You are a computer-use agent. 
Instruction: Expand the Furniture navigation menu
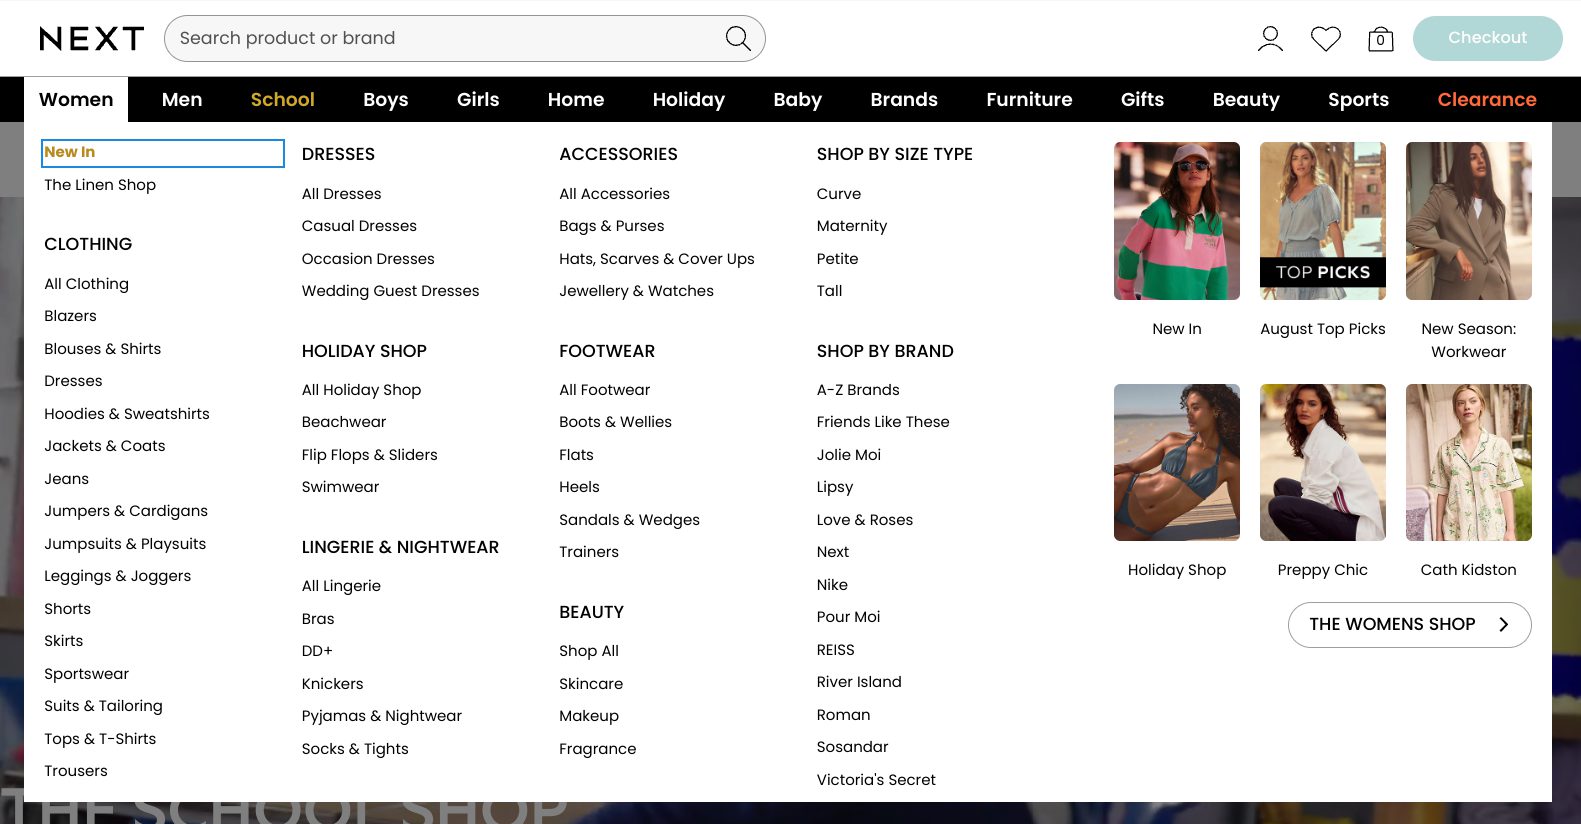pos(1029,100)
